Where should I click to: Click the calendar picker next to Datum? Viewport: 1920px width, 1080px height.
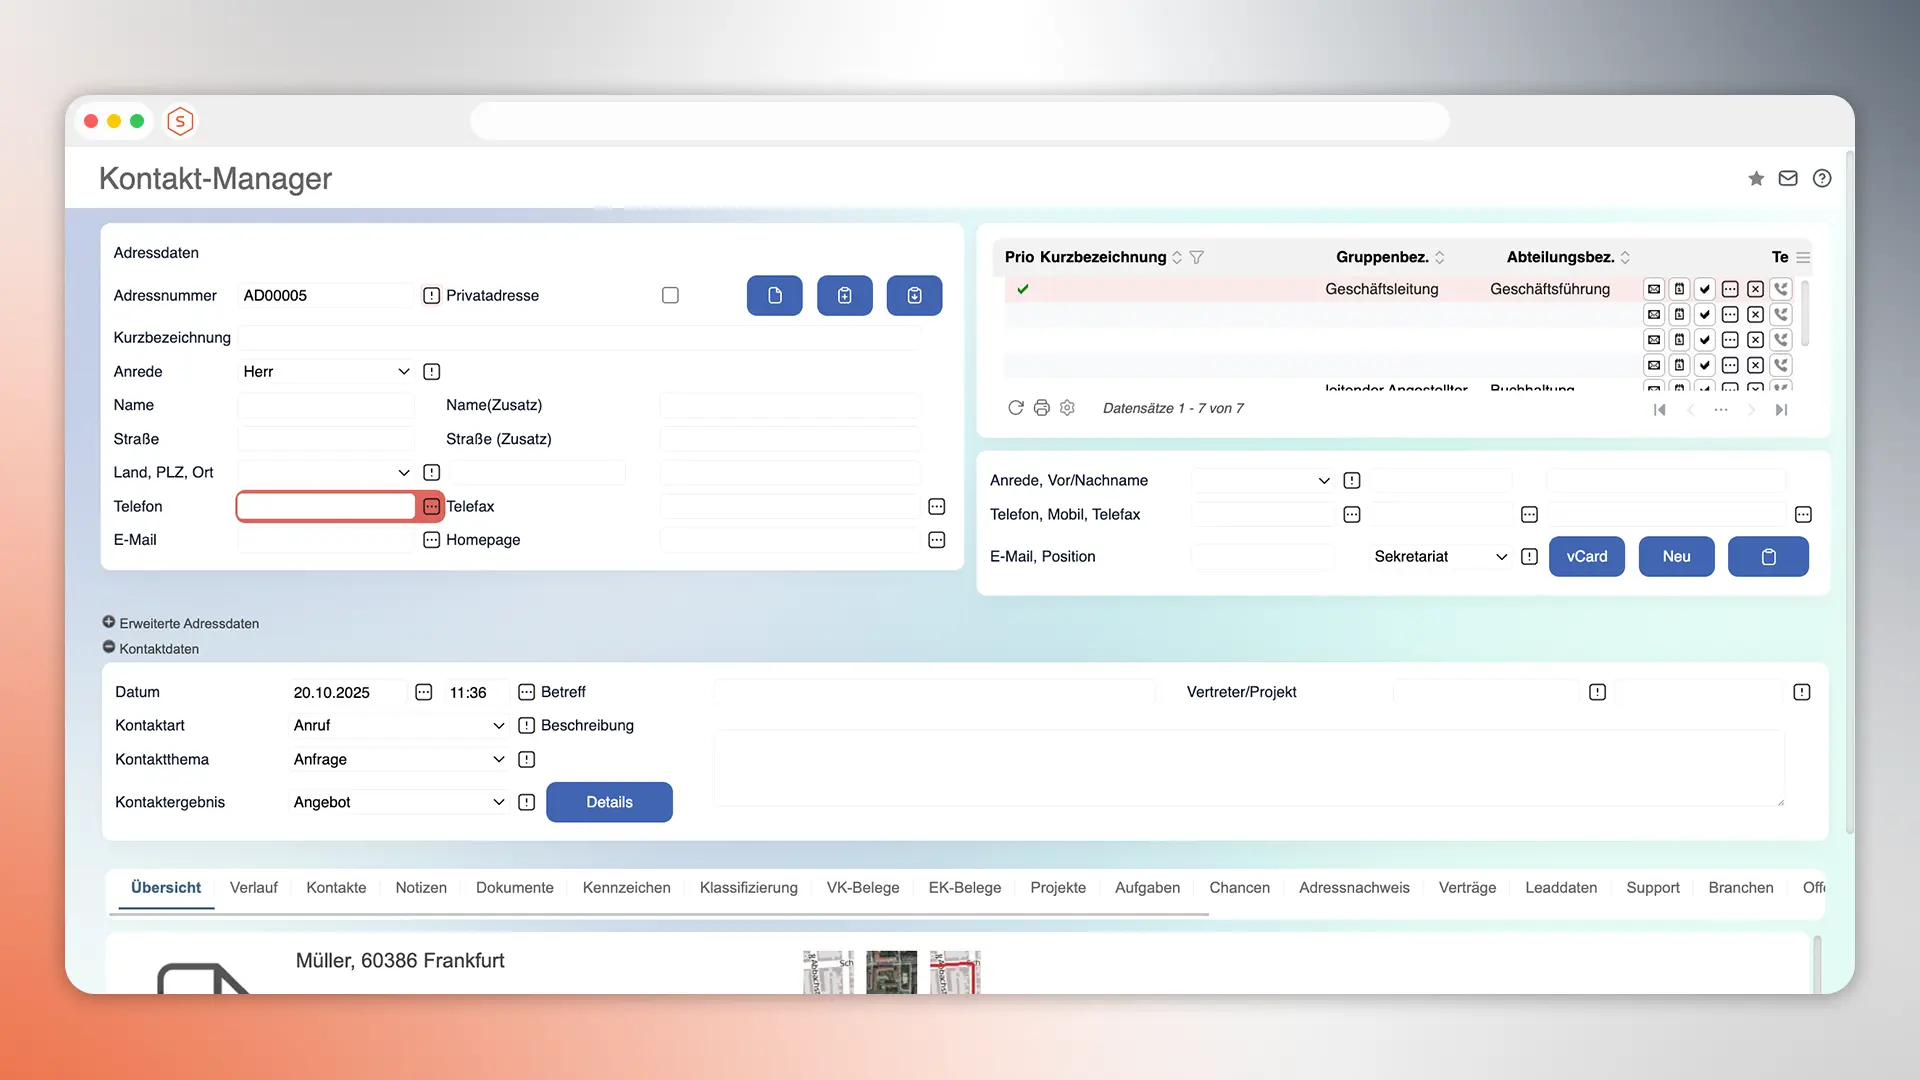424,692
